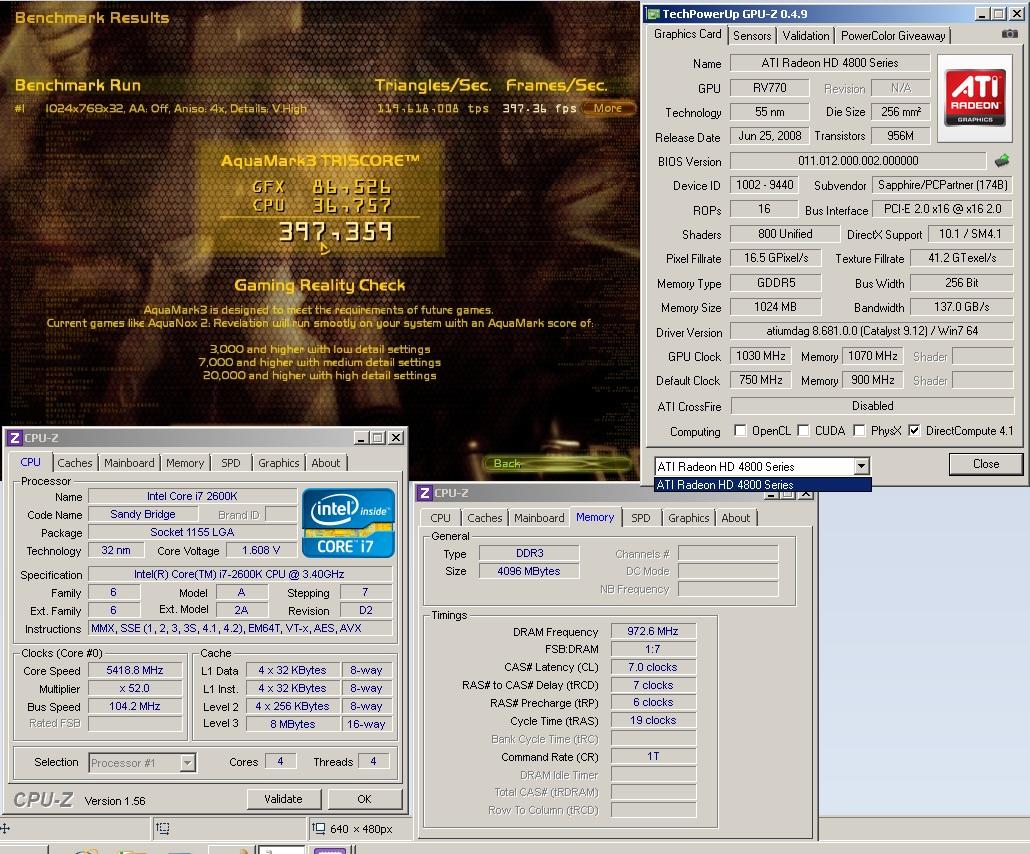Click the OK button in CPU-Z
Screen dimensions: 1030x854
pos(365,799)
